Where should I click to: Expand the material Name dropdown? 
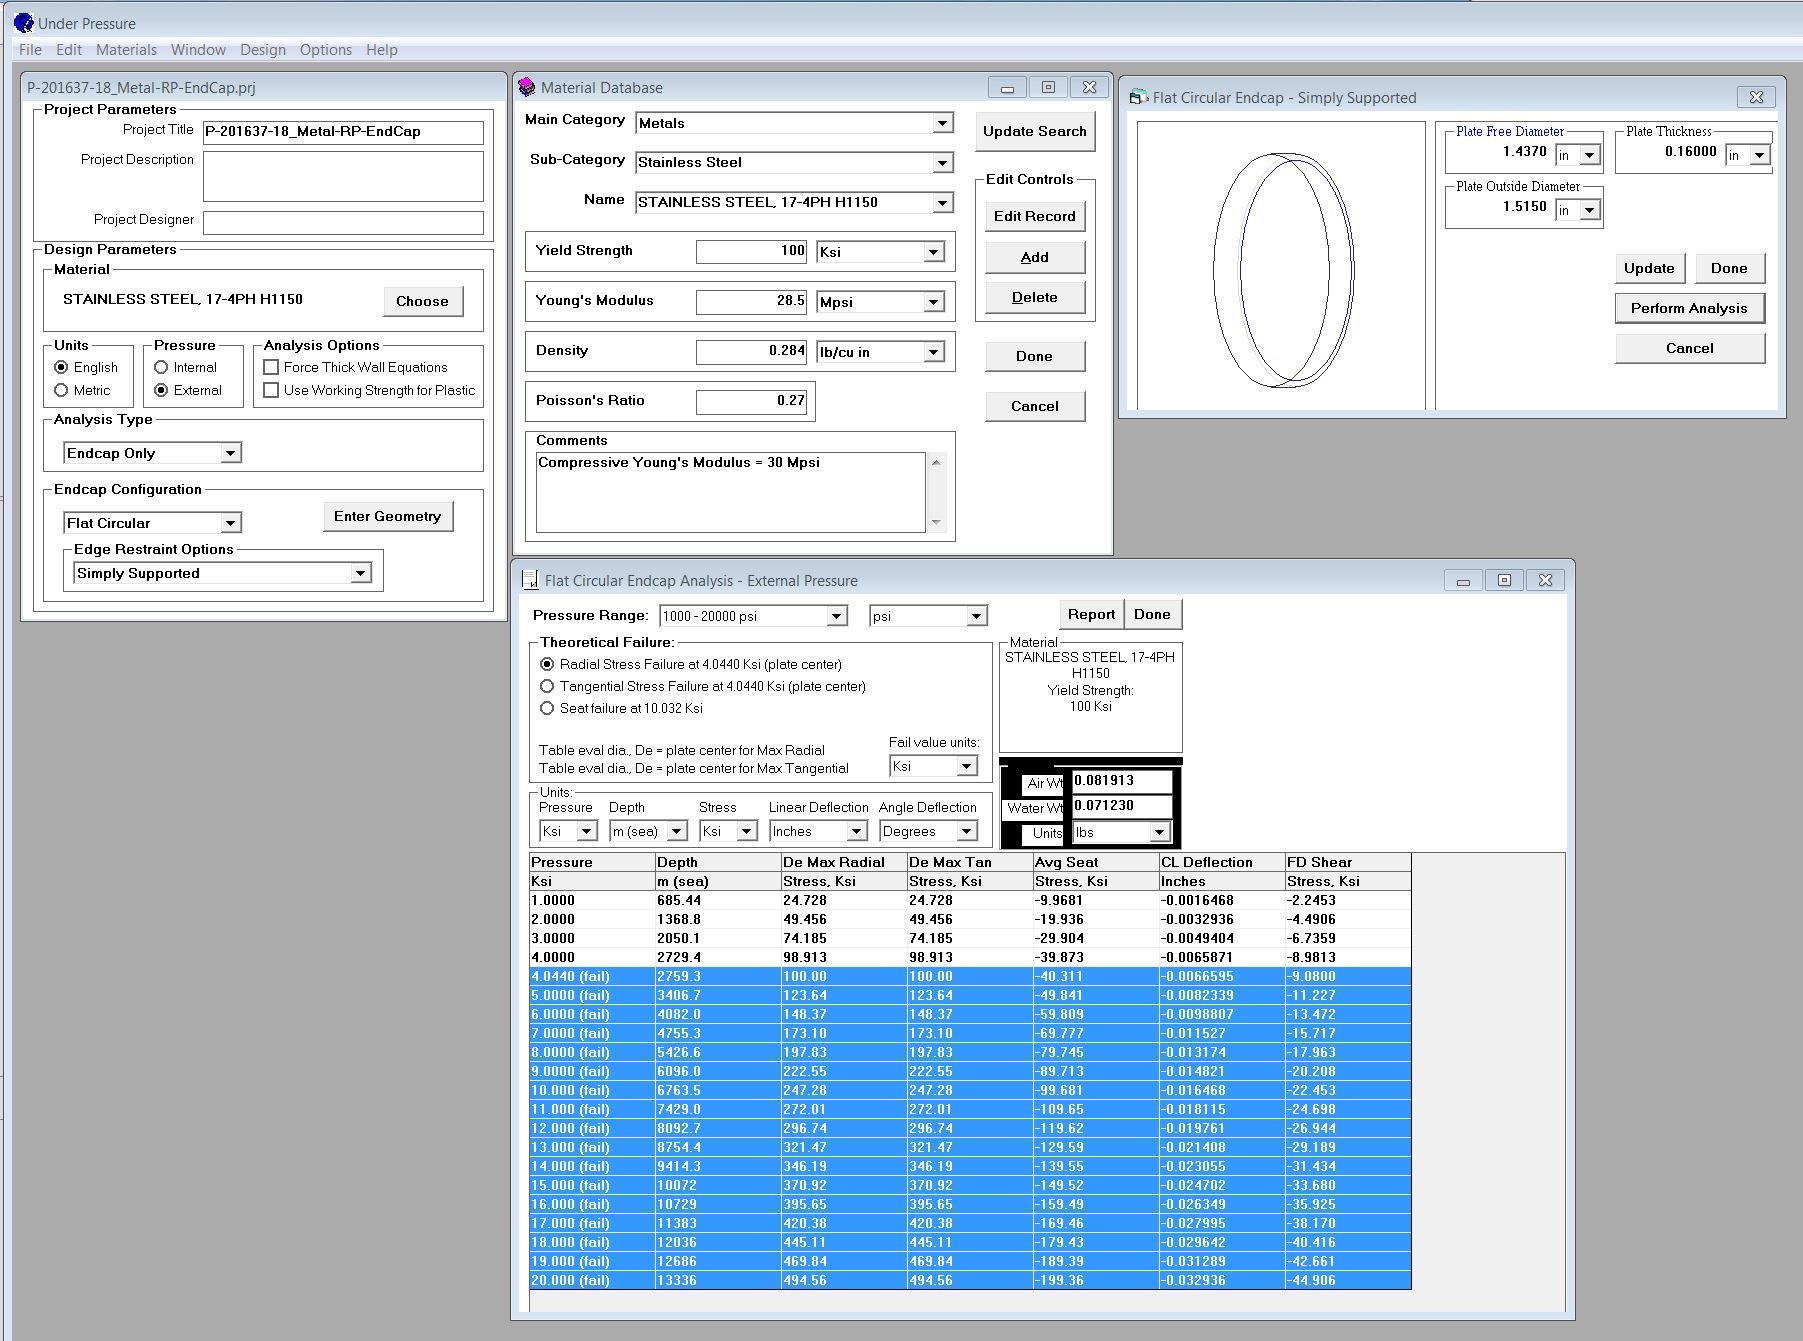tap(943, 202)
